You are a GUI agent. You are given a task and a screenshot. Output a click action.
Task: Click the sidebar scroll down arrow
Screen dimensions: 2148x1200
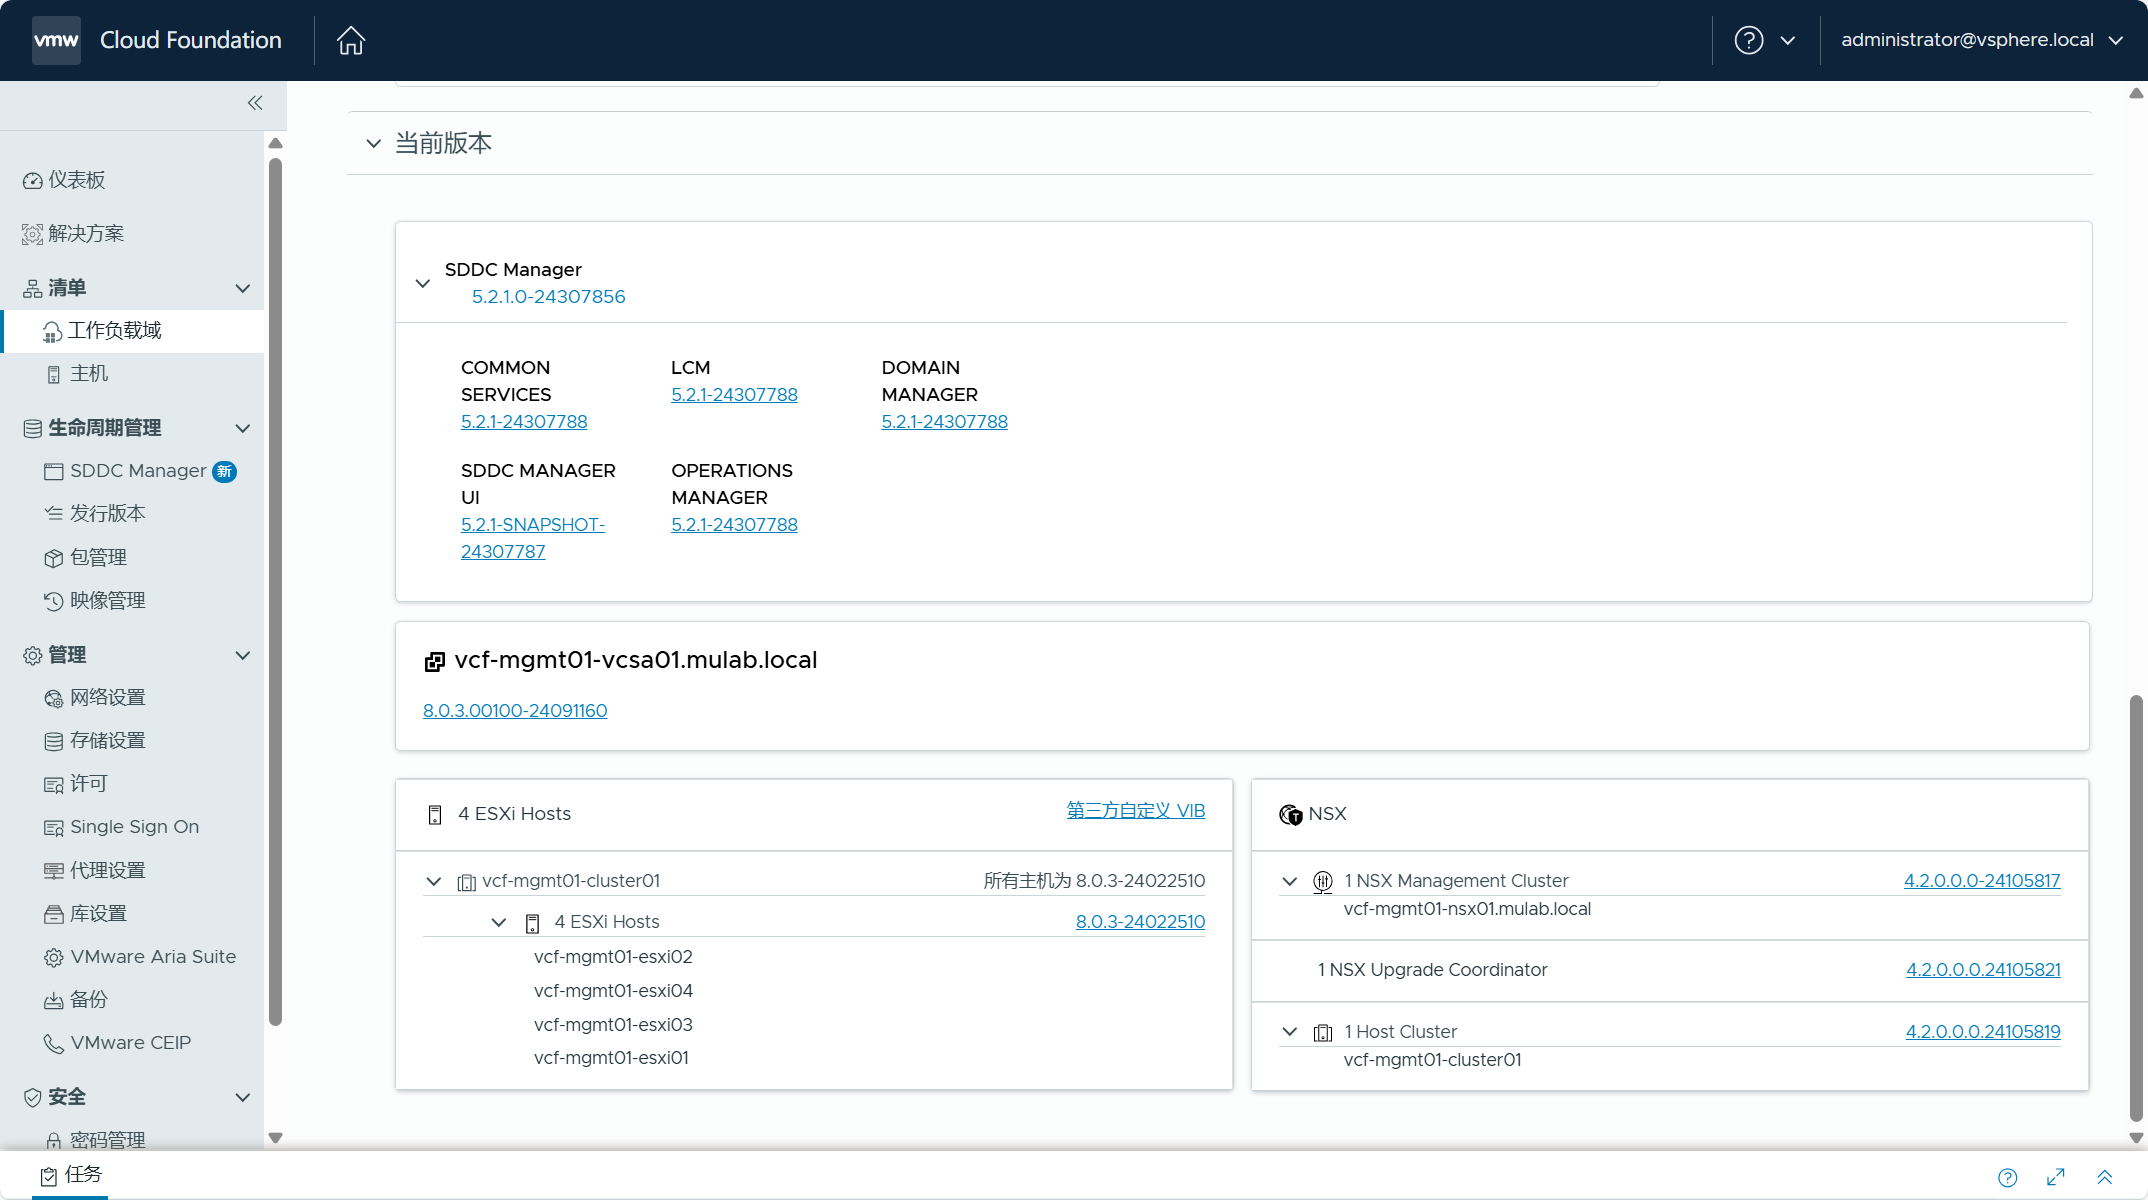[276, 1138]
